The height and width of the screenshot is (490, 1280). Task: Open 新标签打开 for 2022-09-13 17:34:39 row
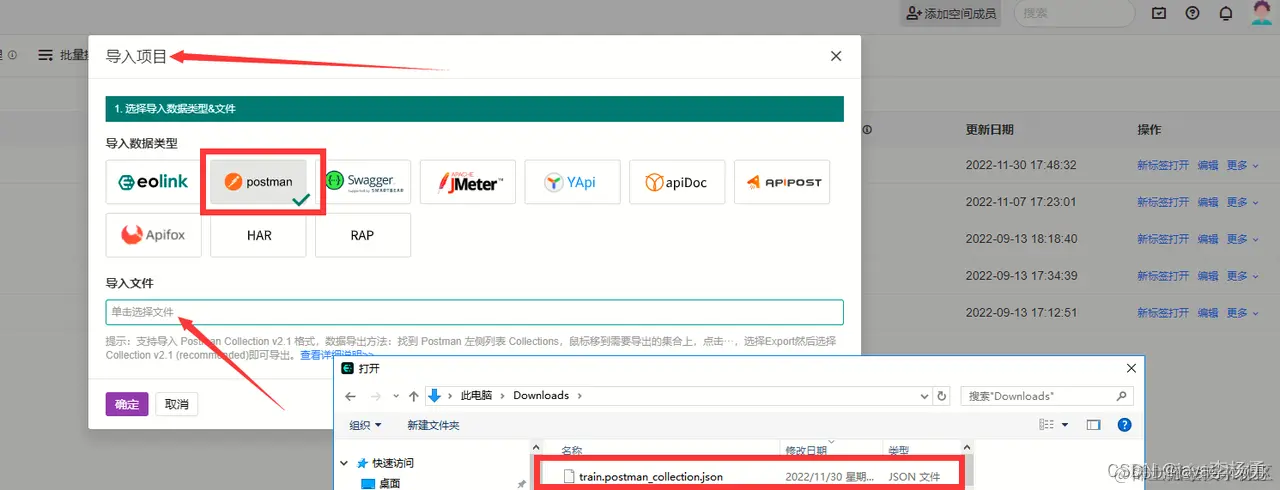tap(1163, 276)
